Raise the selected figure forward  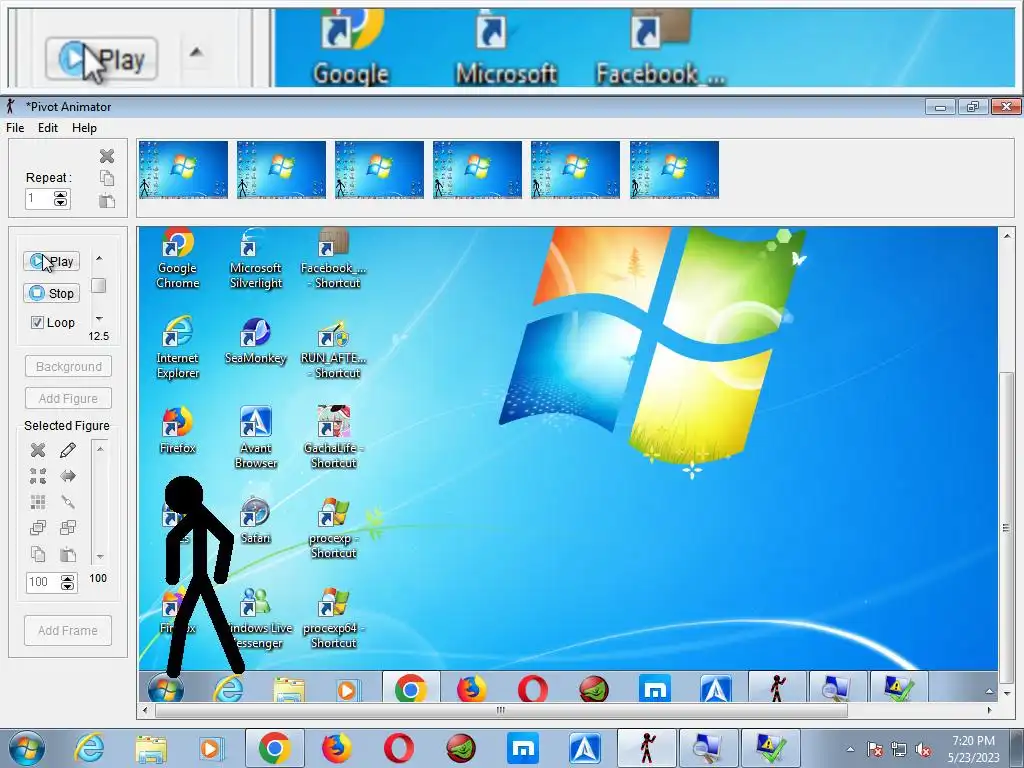tap(38, 527)
